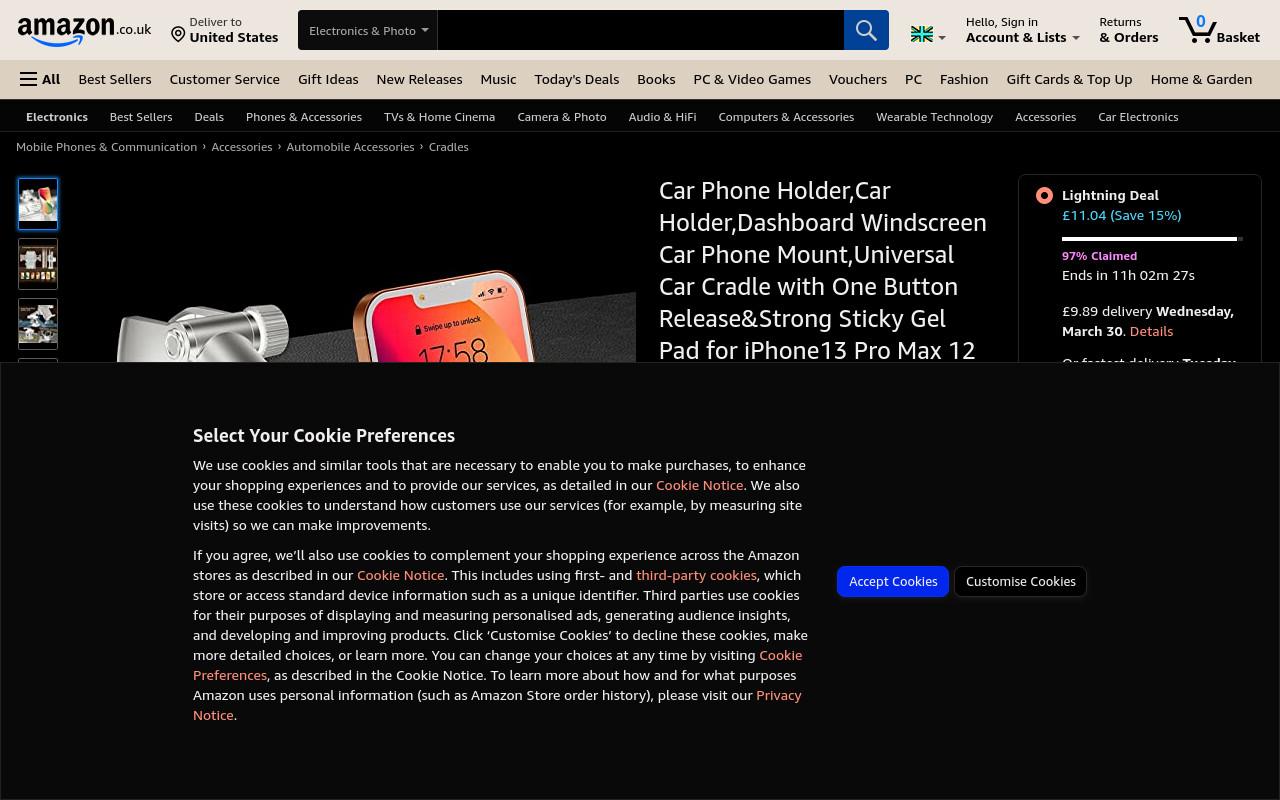1280x800 pixels.
Task: Click the search magnifier button
Action: [x=866, y=30]
